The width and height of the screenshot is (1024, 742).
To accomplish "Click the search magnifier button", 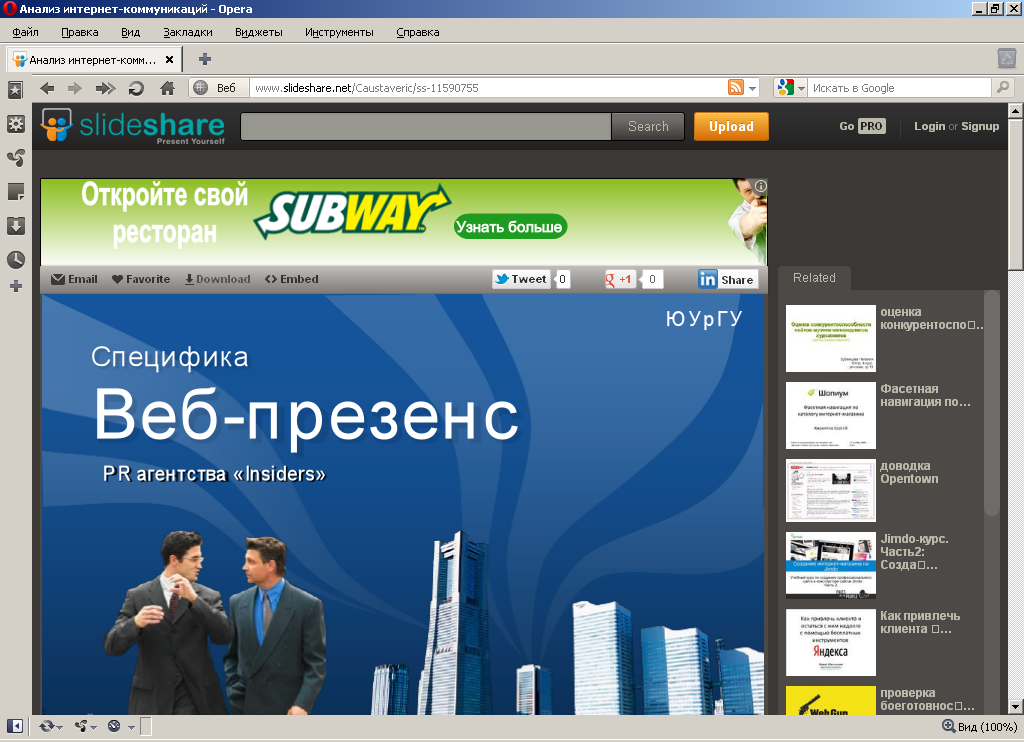I will pyautogui.click(x=1002, y=87).
